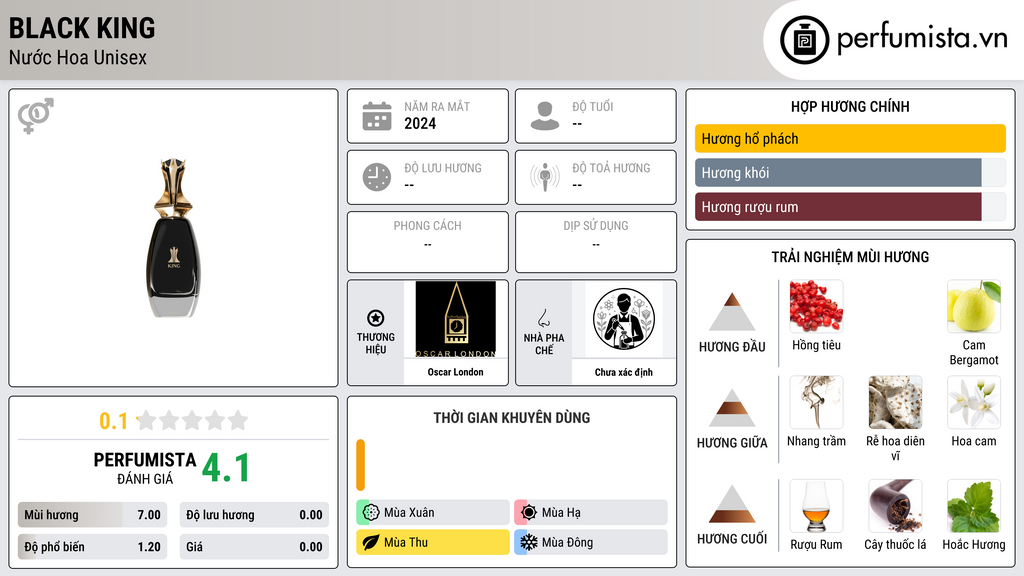
Task: Click the Phong cách card
Action: pyautogui.click(x=428, y=242)
